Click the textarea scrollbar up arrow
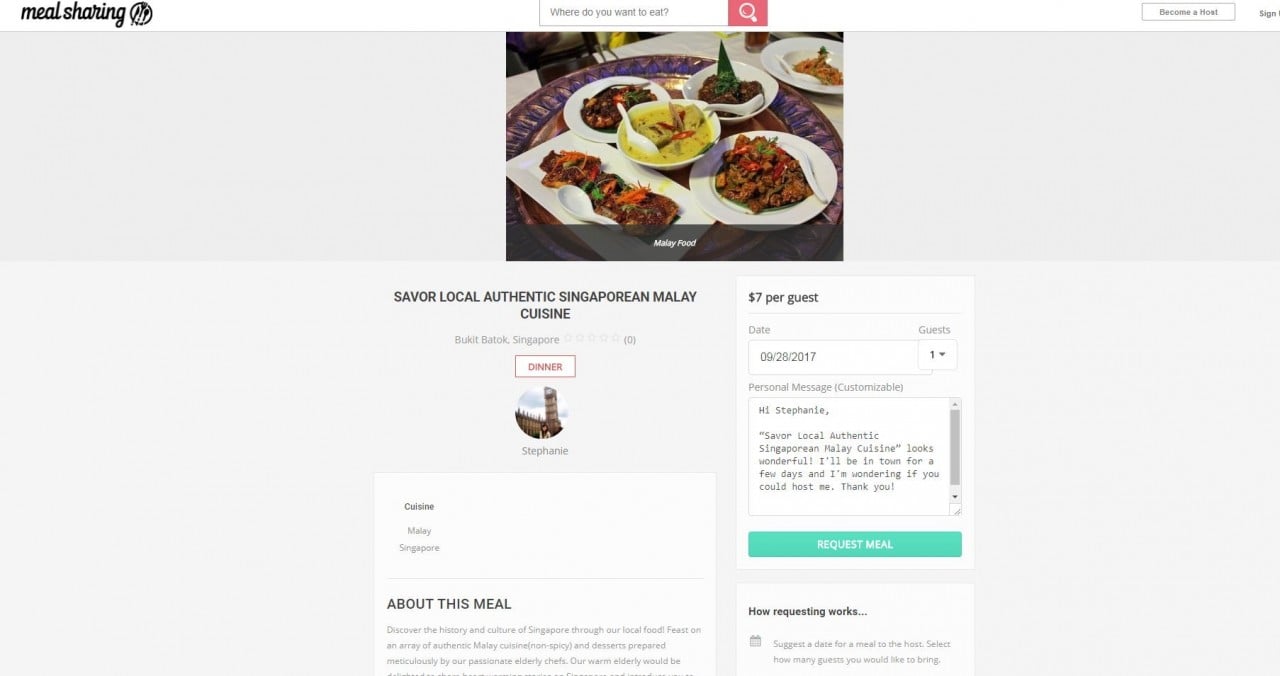This screenshot has height=676, width=1280. (955, 404)
